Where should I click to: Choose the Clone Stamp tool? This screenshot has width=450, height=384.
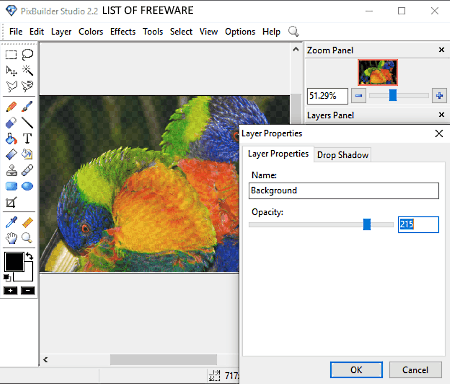coord(11,170)
